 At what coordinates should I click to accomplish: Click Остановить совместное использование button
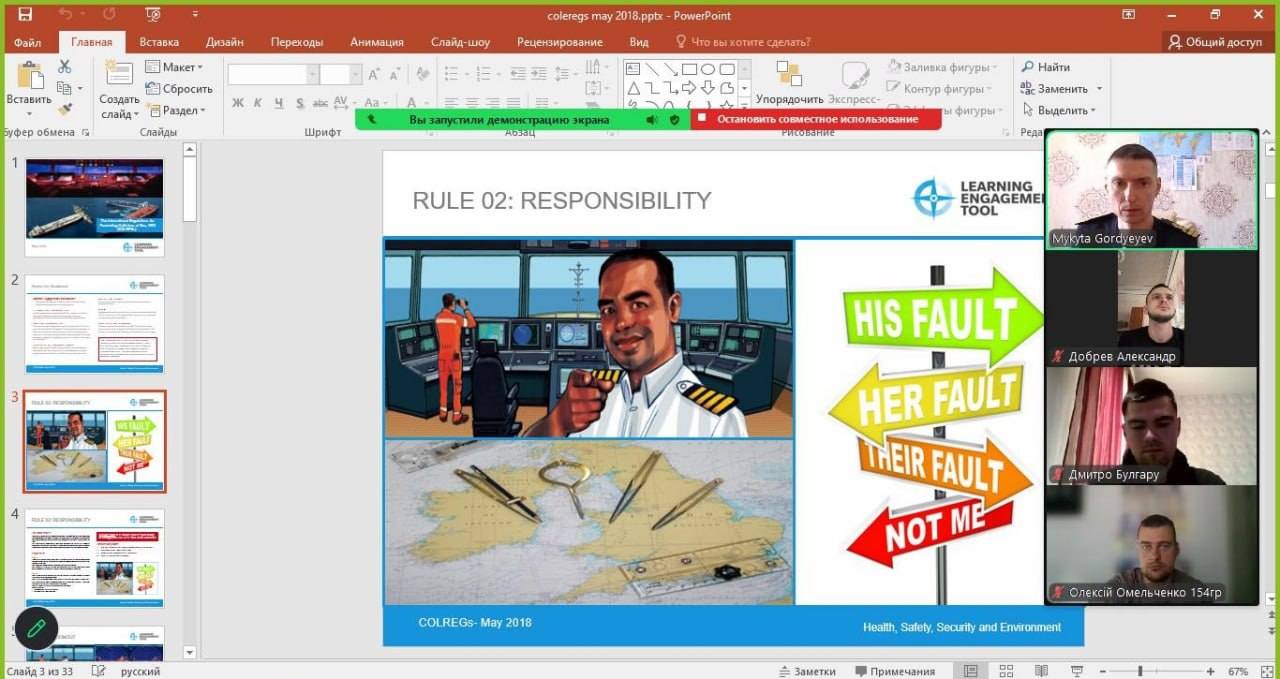(x=816, y=119)
